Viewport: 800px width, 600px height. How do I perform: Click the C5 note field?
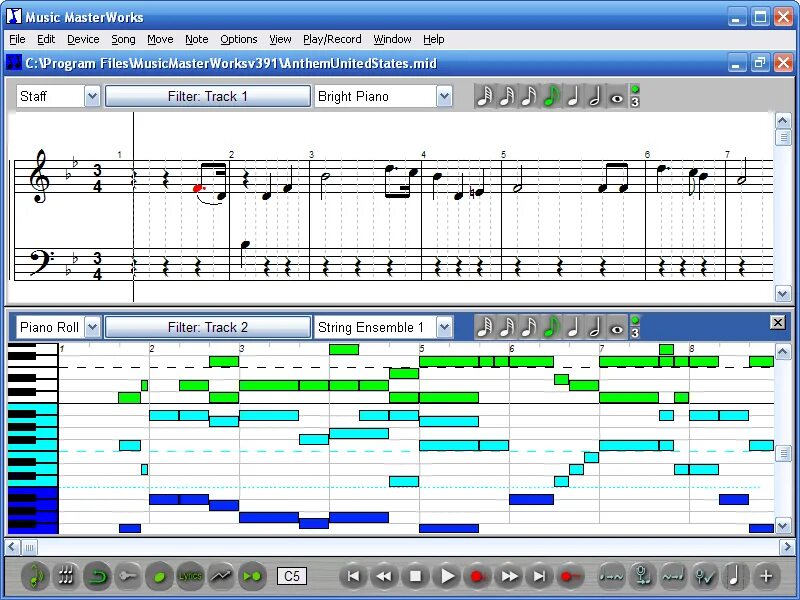292,576
